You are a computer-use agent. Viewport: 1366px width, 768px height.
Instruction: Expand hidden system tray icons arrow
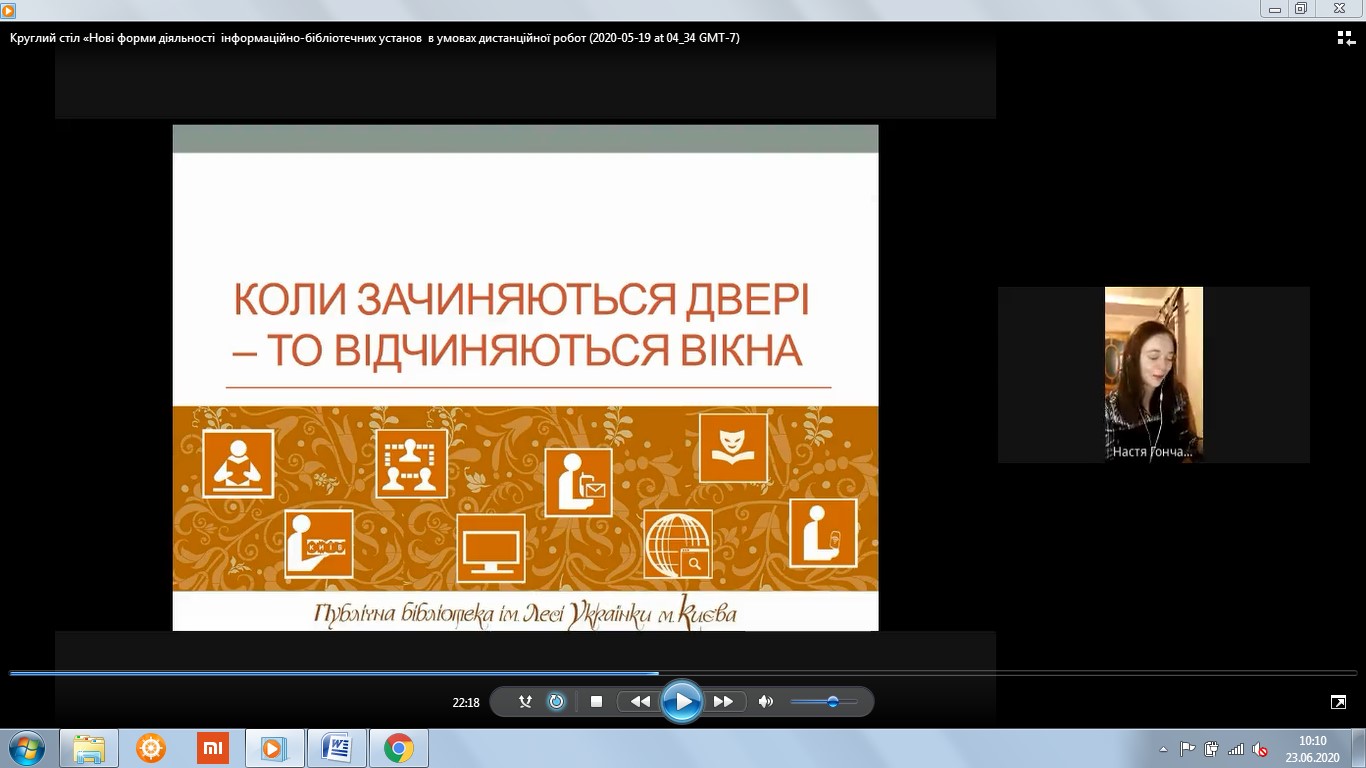tap(1163, 749)
